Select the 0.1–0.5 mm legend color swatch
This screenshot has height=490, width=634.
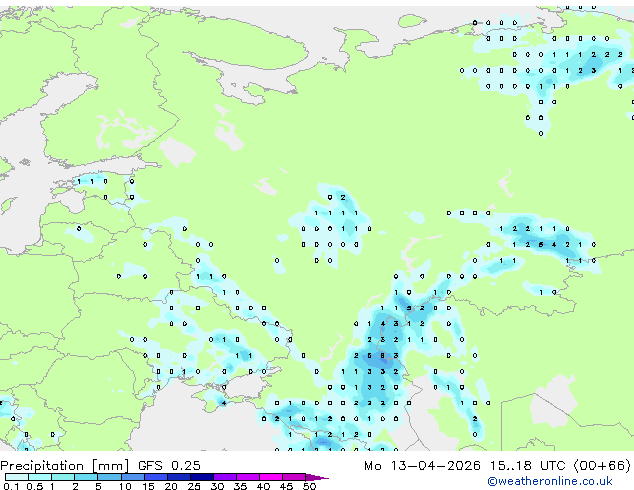17,477
